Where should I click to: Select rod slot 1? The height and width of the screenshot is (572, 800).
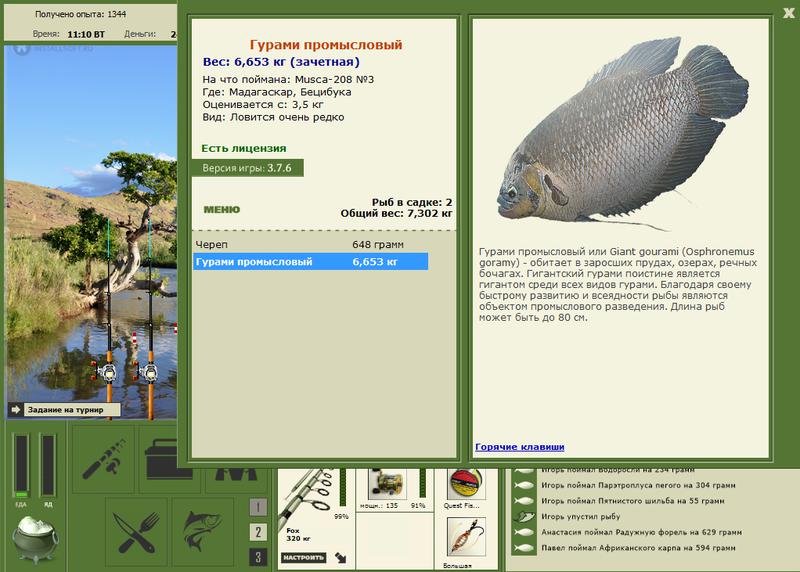point(258,507)
